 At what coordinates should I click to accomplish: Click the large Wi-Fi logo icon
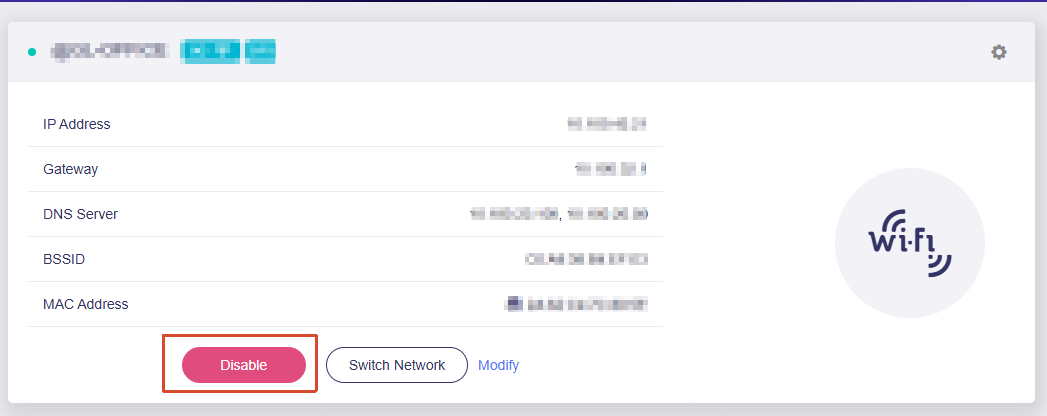(x=909, y=243)
